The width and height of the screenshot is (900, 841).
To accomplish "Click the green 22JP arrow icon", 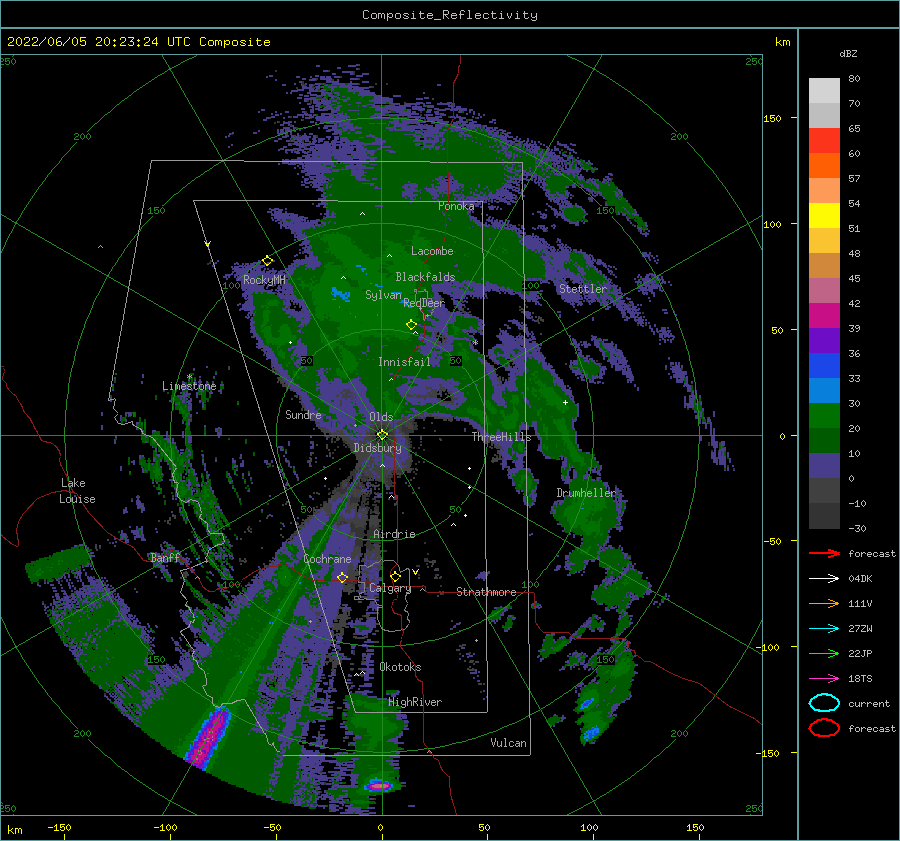I will (824, 653).
